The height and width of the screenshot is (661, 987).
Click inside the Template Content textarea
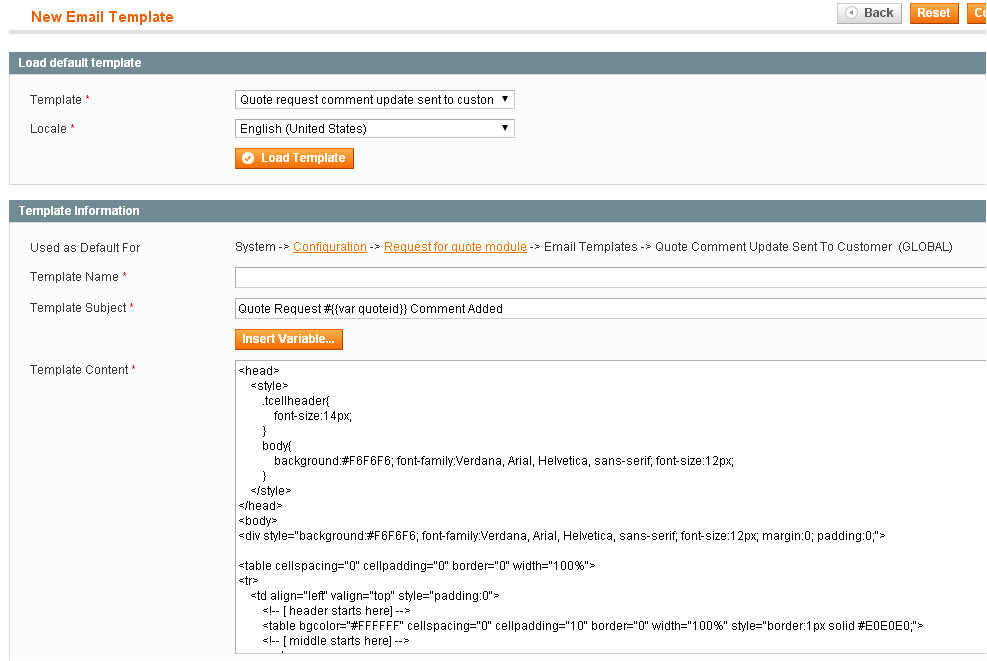pos(611,507)
